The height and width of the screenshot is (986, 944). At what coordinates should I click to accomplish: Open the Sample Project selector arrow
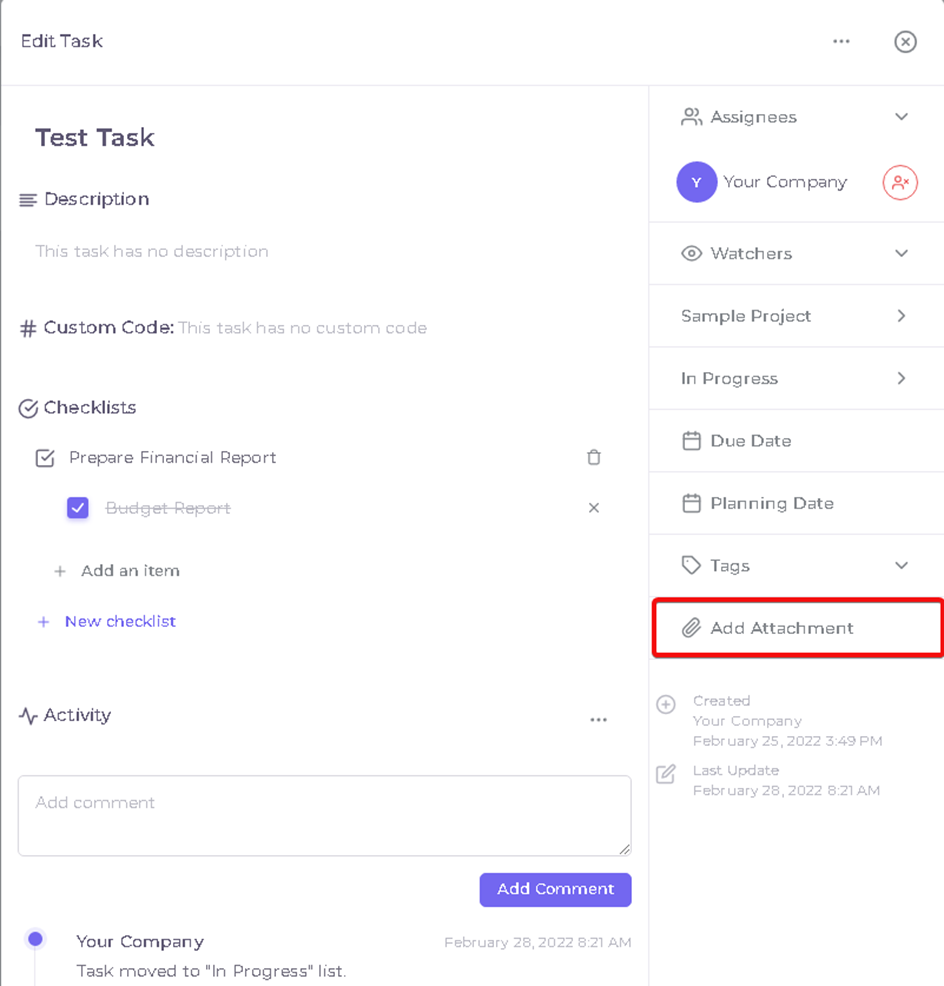pyautogui.click(x=901, y=316)
